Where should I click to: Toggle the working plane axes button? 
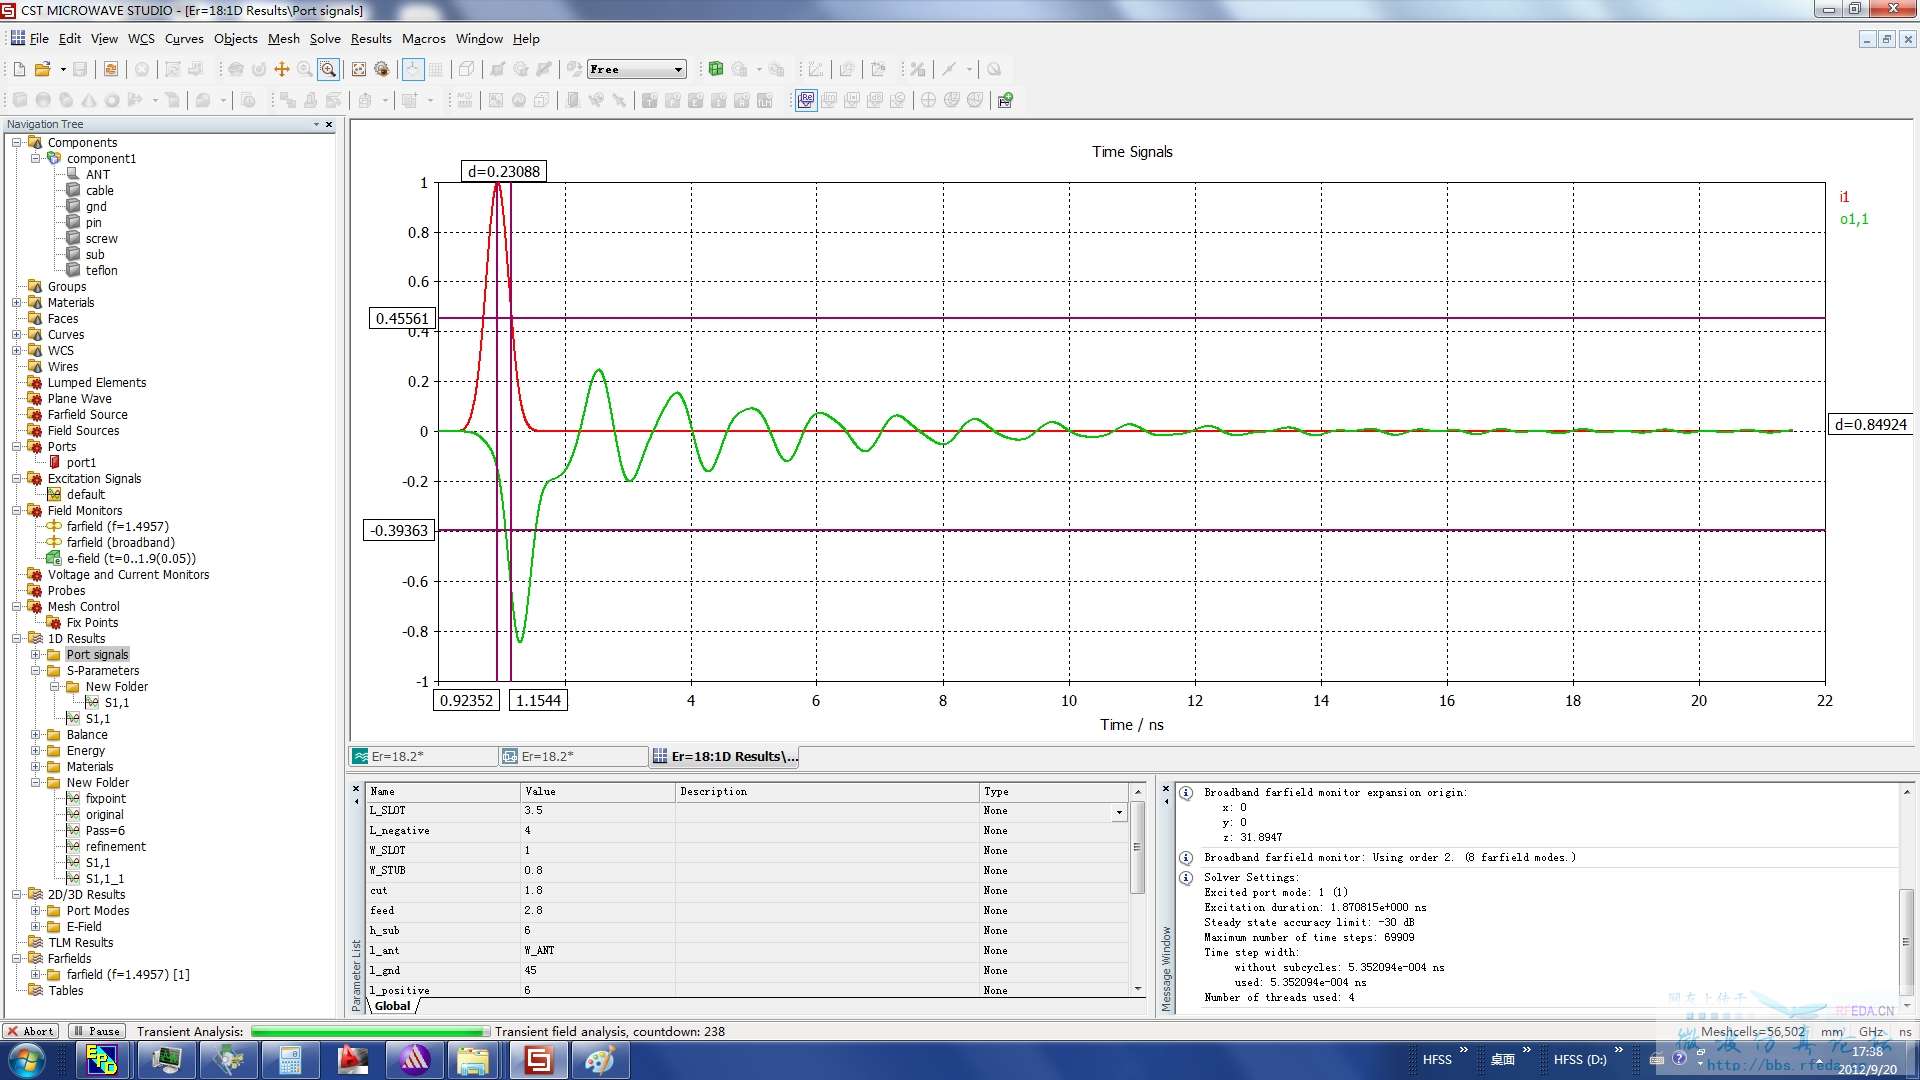click(413, 69)
